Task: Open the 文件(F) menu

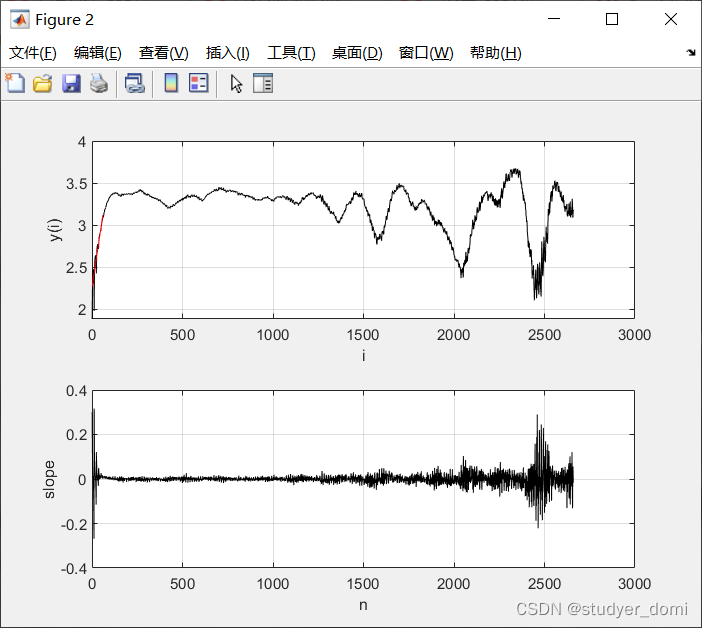Action: (33, 53)
